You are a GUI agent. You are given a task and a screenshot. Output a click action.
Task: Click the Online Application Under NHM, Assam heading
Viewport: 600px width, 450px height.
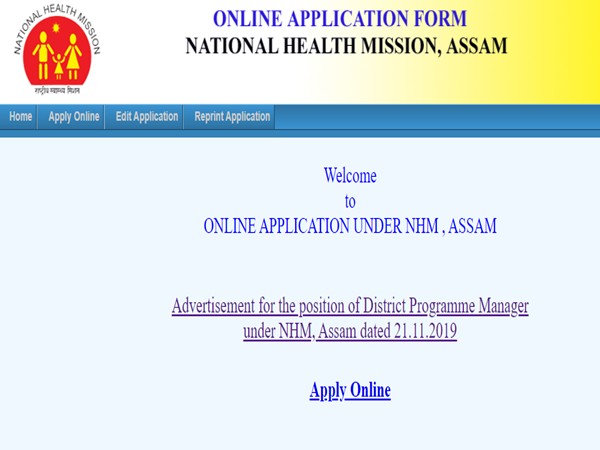(x=350, y=226)
